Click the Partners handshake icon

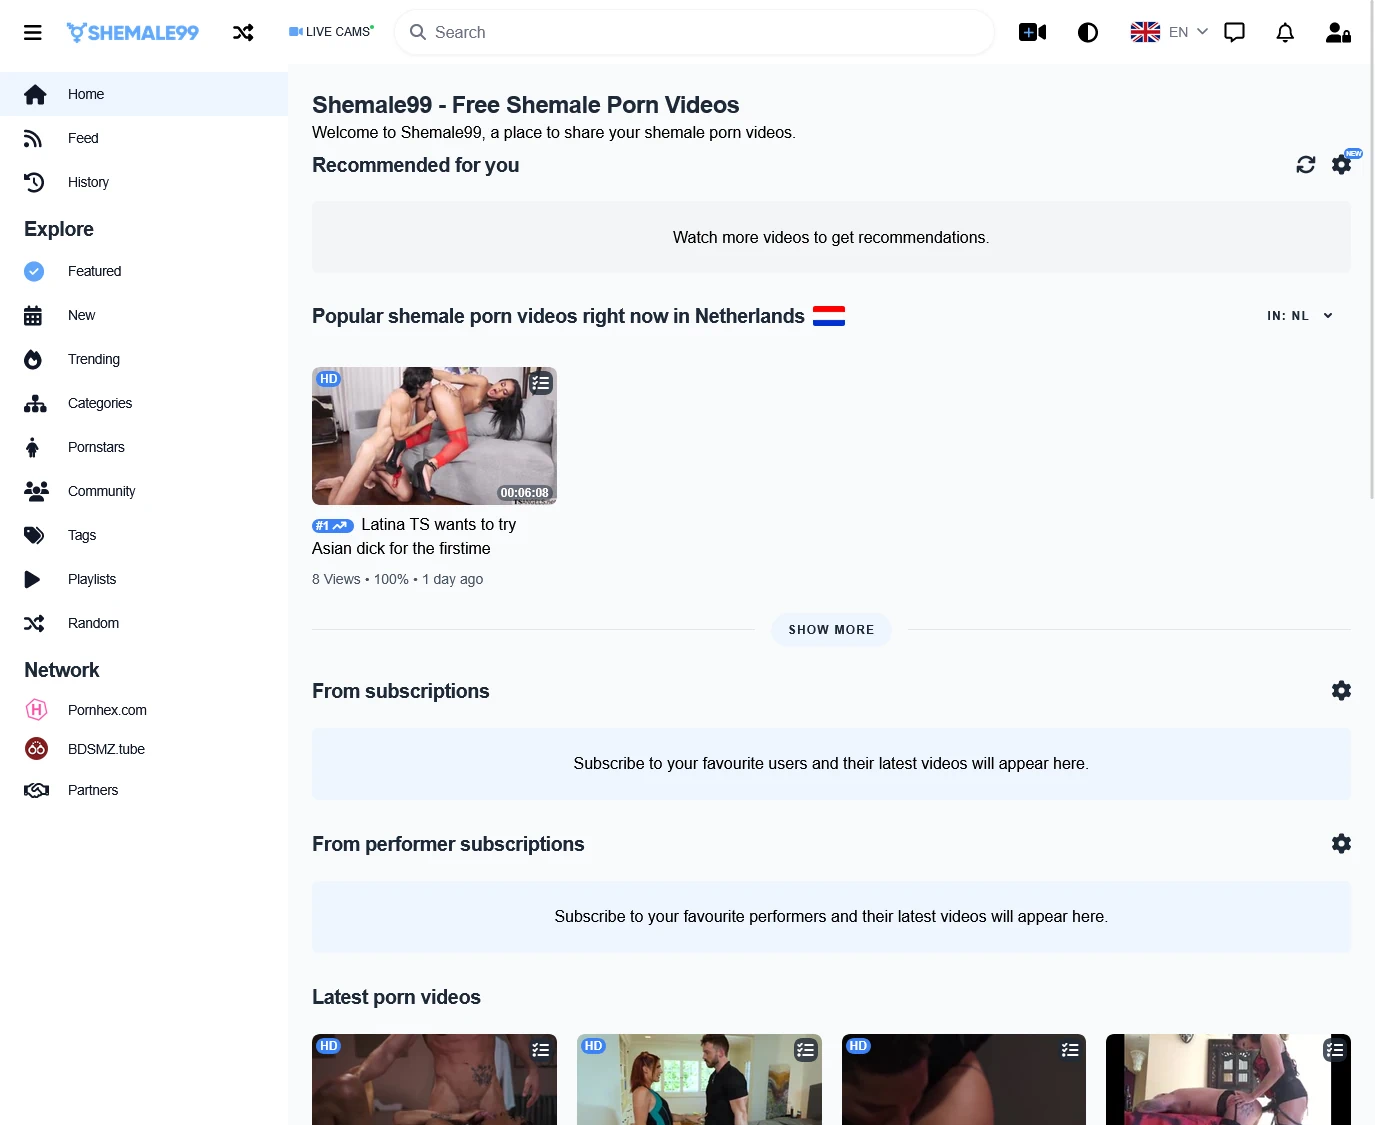(x=36, y=790)
